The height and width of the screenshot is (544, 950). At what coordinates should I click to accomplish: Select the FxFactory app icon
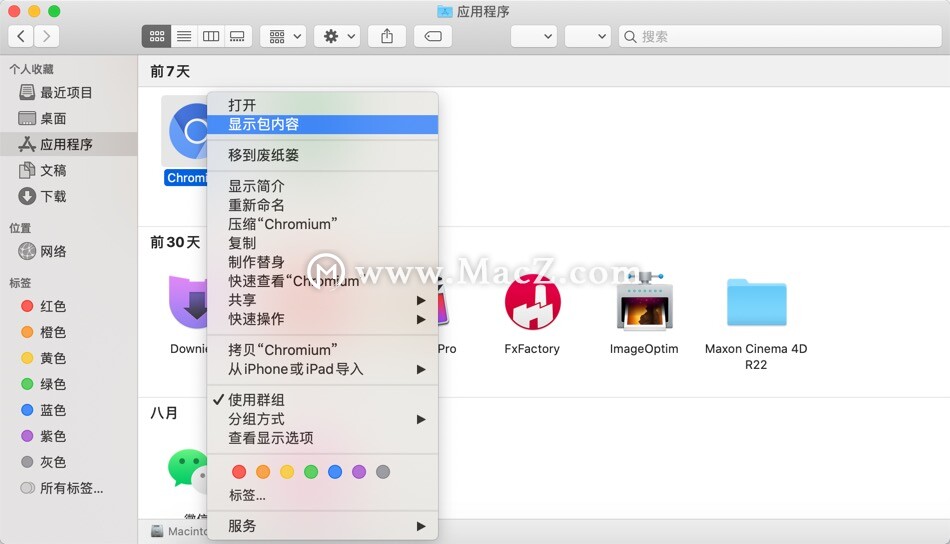click(x=532, y=302)
